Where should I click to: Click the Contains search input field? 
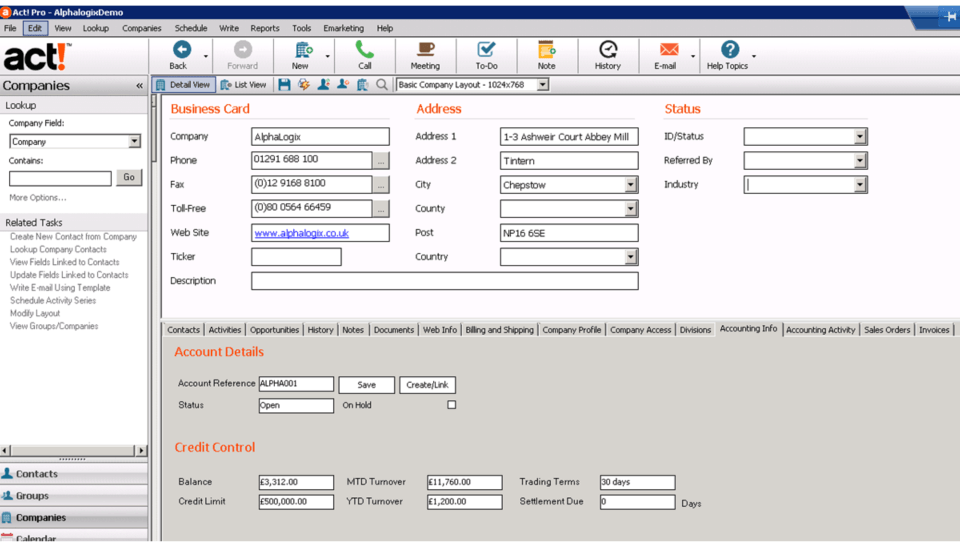tap(60, 178)
